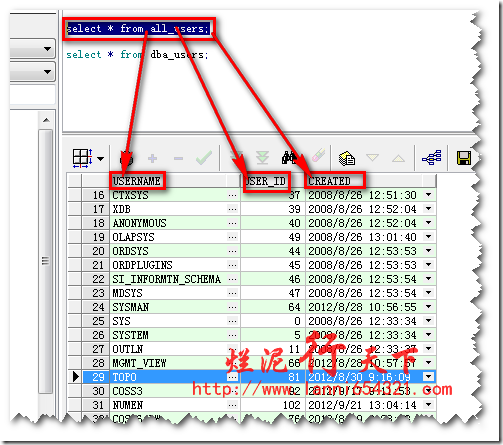Viewport: 503px width, 445px height.
Task: Open the first combo box on left panel
Action: pos(32,49)
